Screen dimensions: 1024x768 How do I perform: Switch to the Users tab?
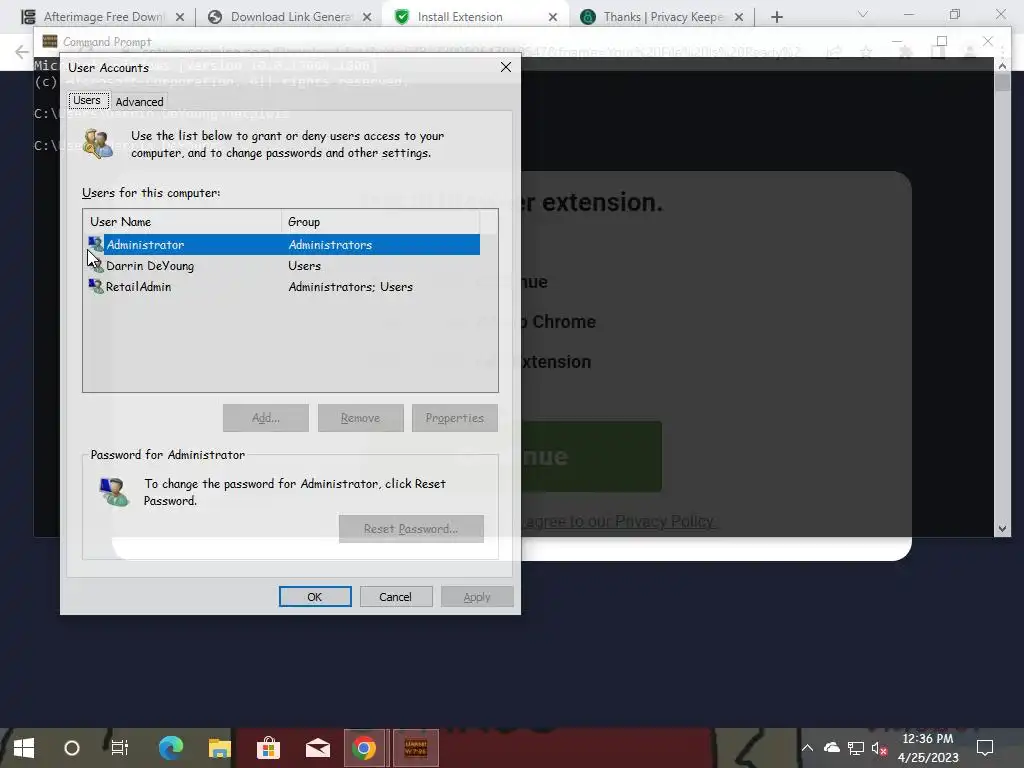(87, 101)
